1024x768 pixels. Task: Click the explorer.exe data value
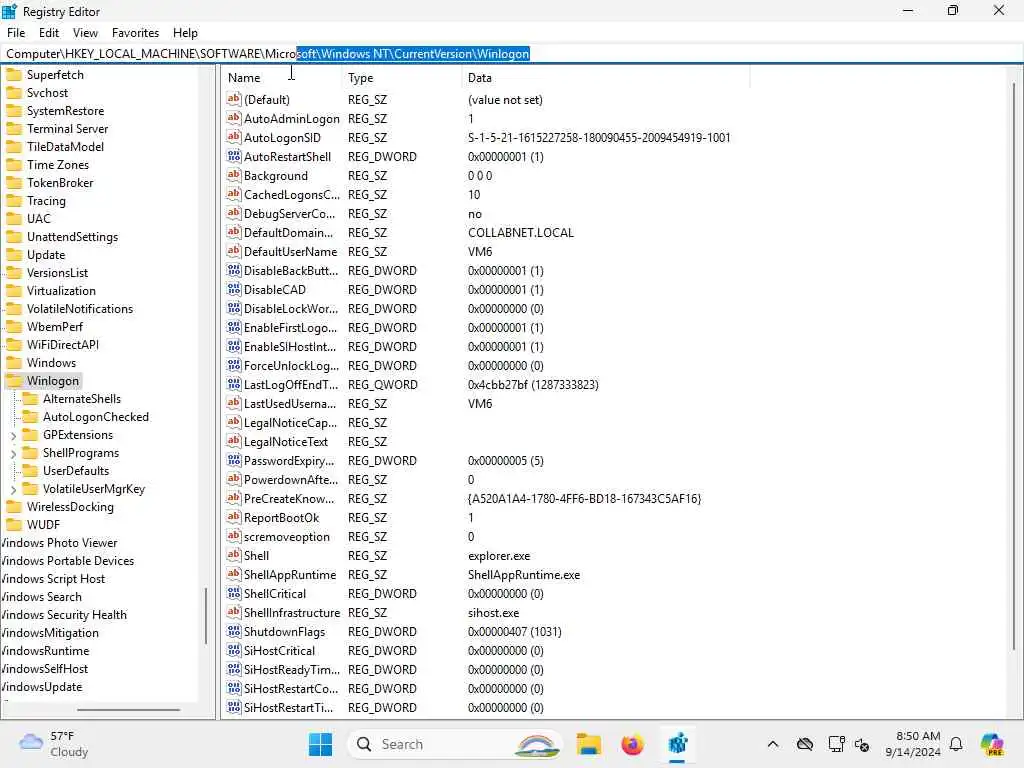coord(499,556)
